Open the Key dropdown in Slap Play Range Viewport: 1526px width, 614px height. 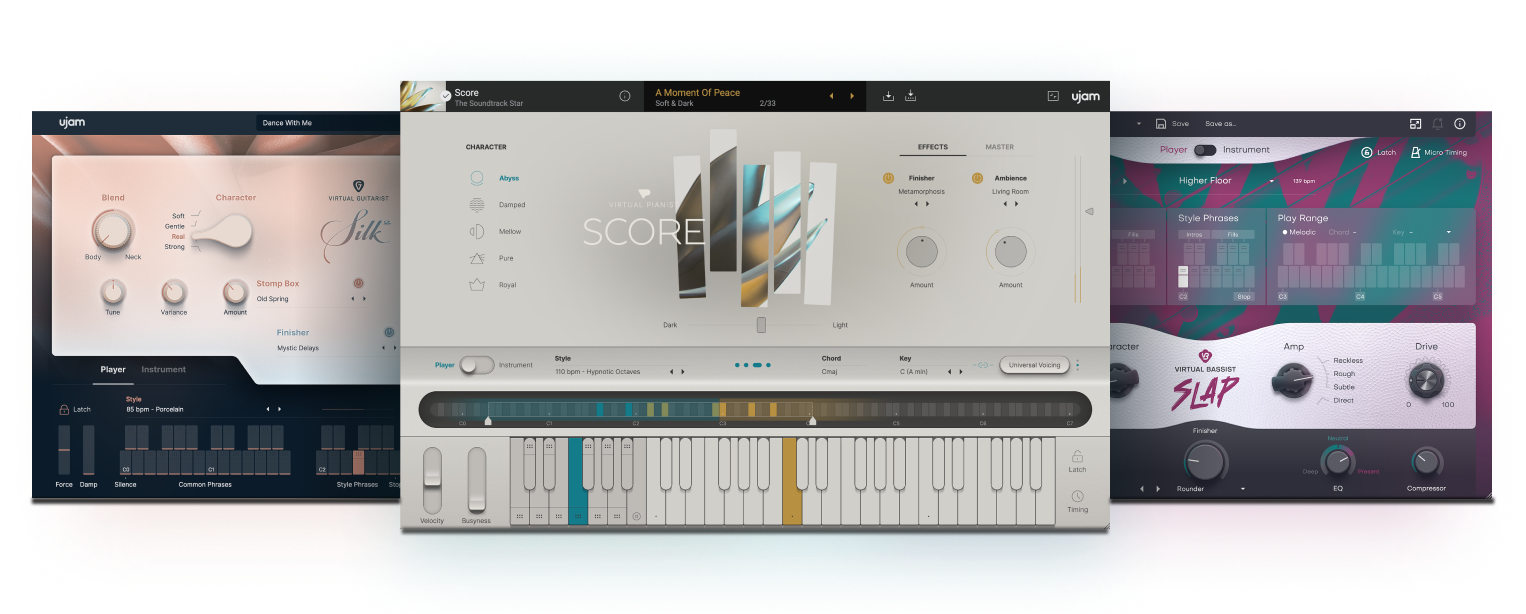(x=1448, y=232)
